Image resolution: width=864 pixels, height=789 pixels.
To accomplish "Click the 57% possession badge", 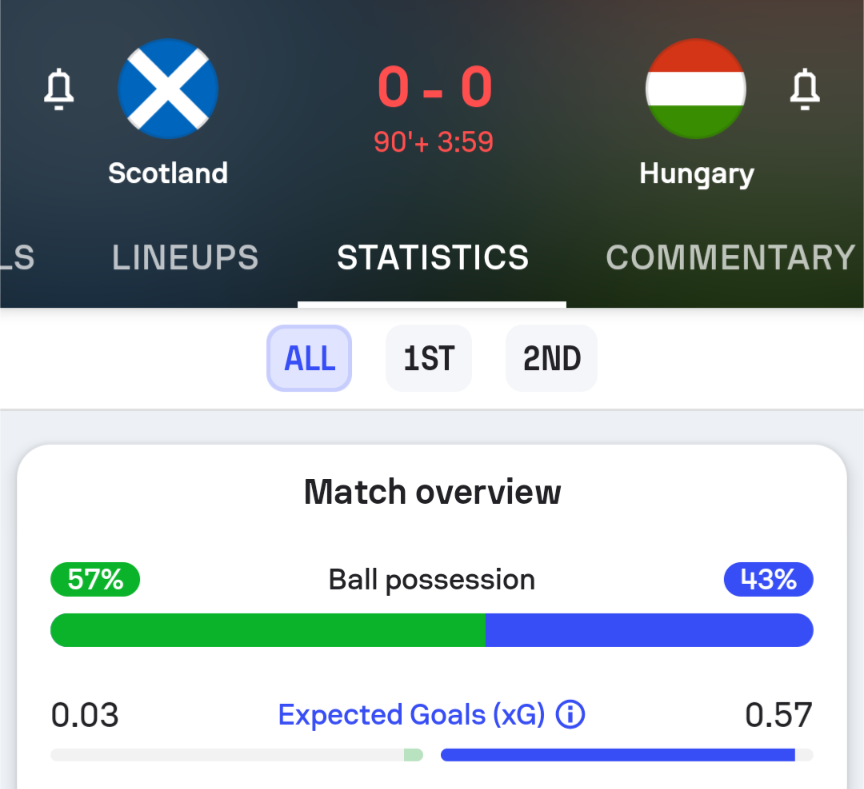I will pyautogui.click(x=95, y=579).
